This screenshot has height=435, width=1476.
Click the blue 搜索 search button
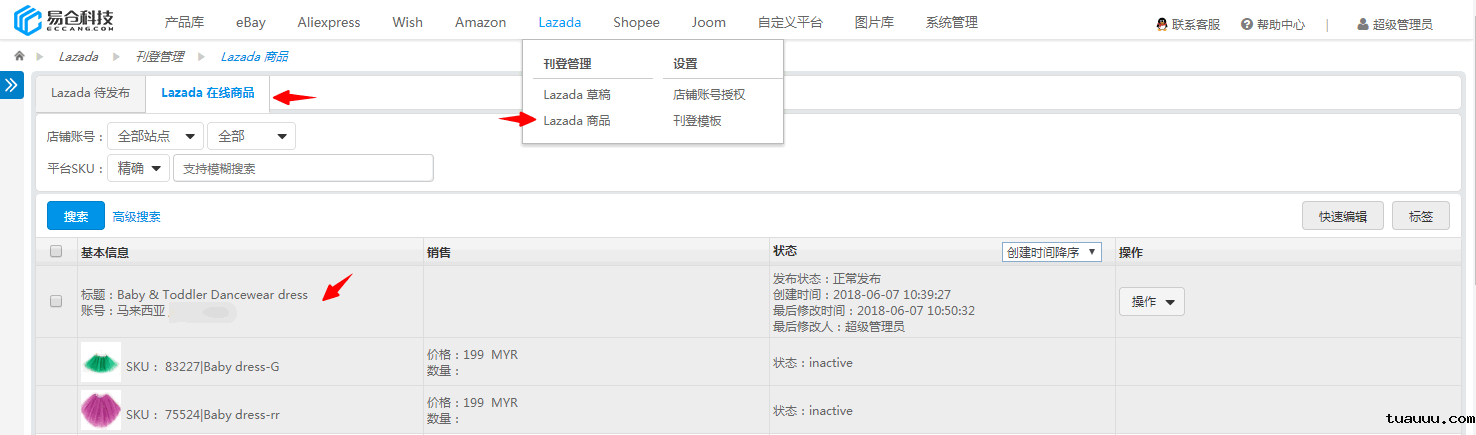point(76,216)
